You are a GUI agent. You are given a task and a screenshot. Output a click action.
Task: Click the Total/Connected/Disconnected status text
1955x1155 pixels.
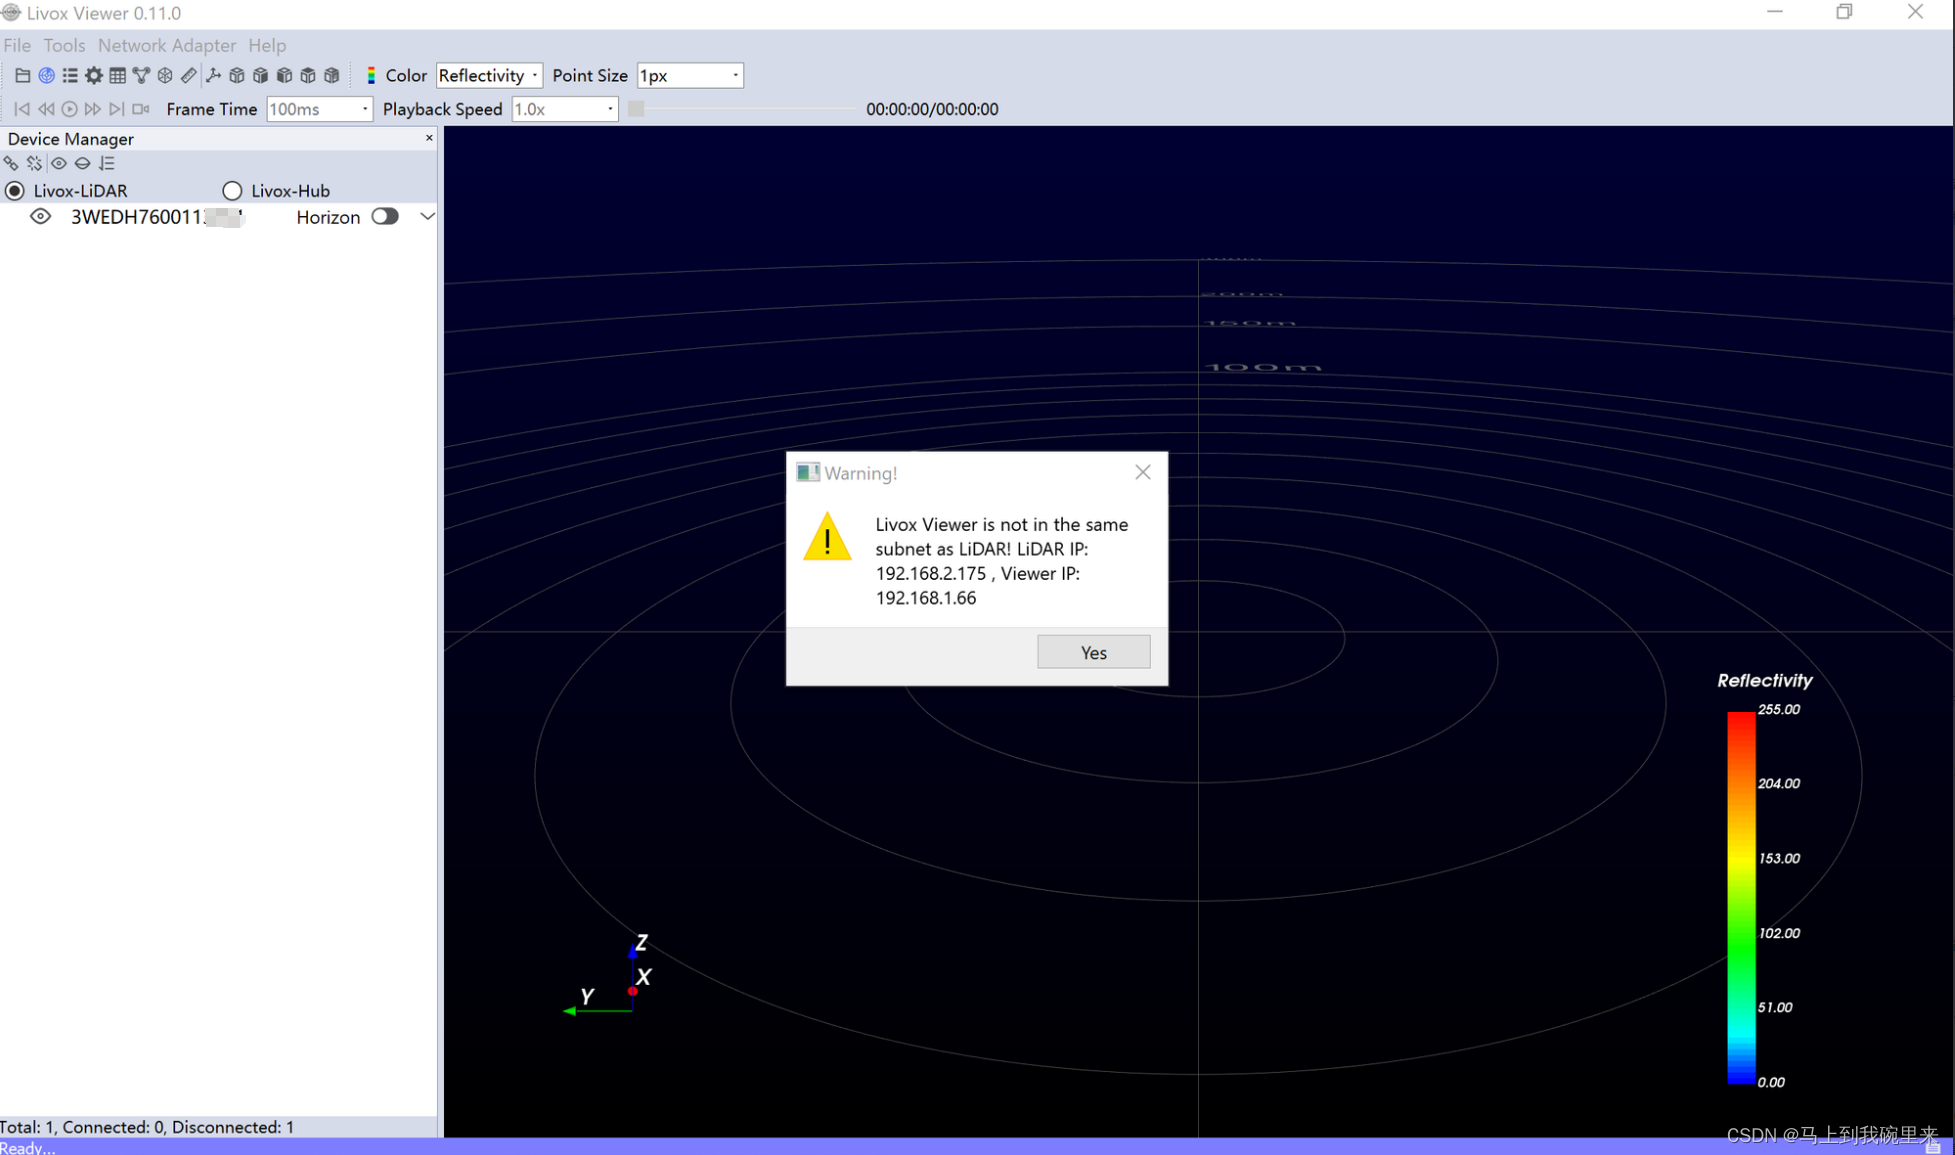coord(147,1127)
